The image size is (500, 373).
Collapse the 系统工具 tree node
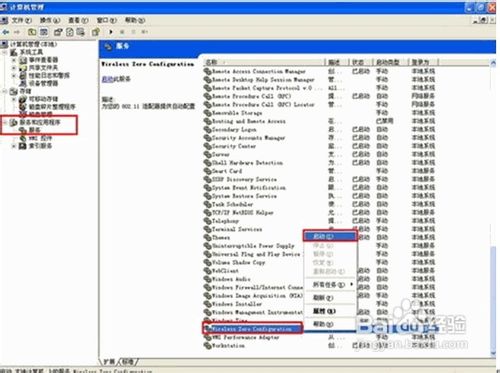pyautogui.click(x=5, y=52)
